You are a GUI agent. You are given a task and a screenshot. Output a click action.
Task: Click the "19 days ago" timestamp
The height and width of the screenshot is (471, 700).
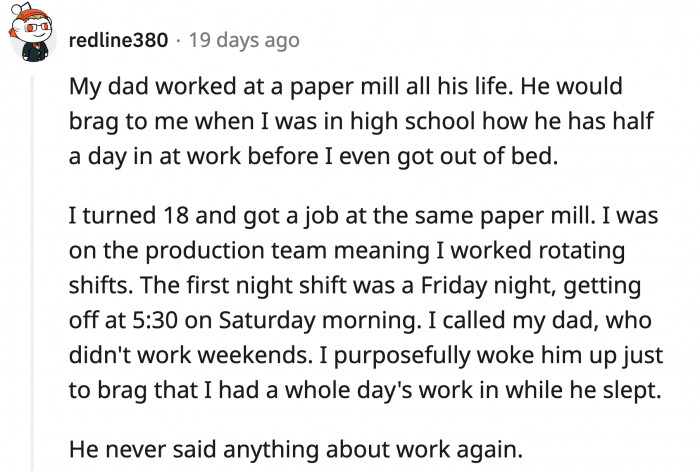pyautogui.click(x=245, y=41)
